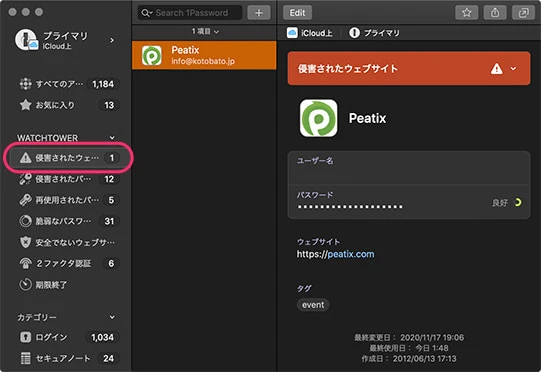Focus the Search 1Password field
The image size is (541, 372).
point(190,13)
